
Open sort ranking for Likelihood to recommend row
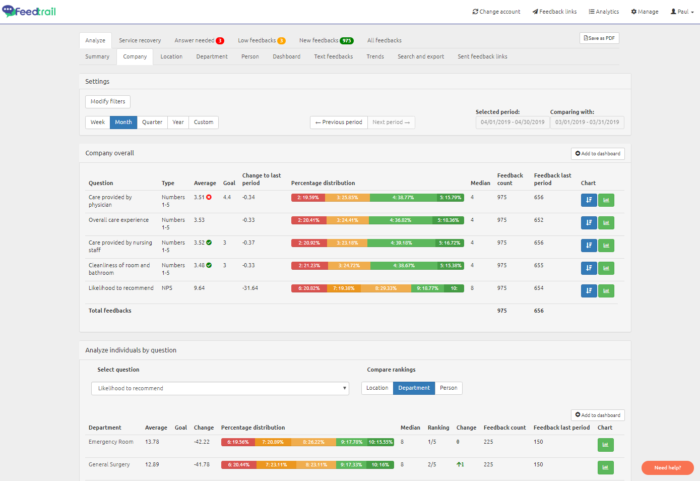pyautogui.click(x=589, y=290)
